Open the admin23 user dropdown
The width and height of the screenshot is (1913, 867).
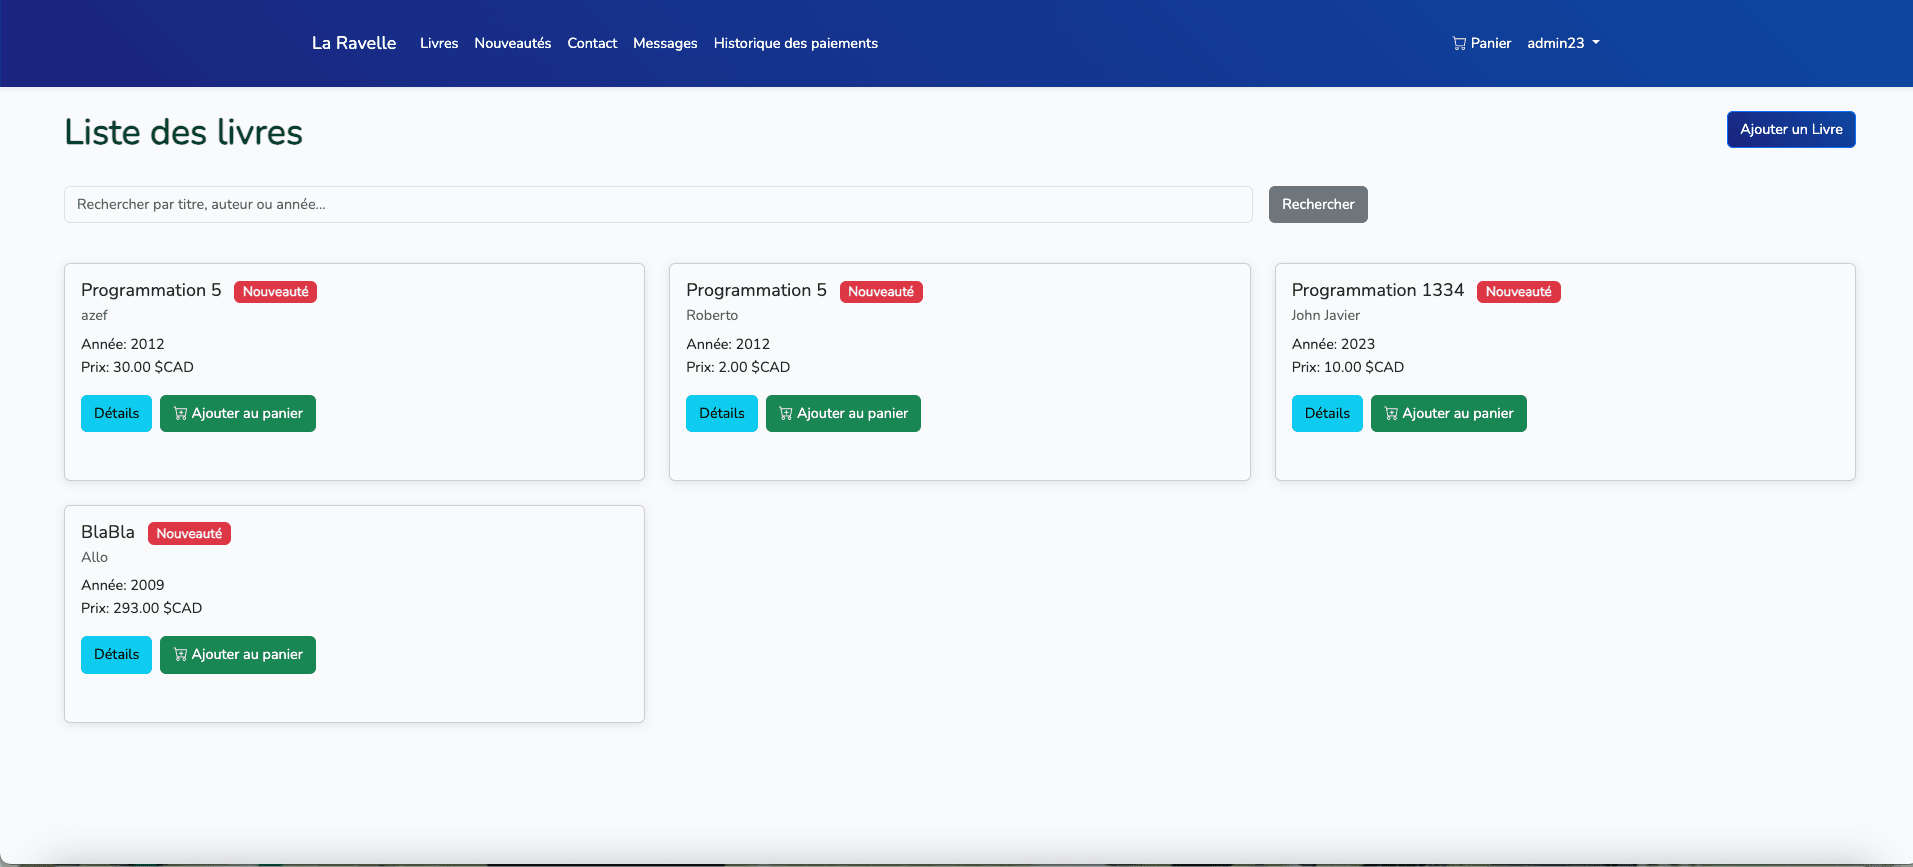pyautogui.click(x=1563, y=43)
